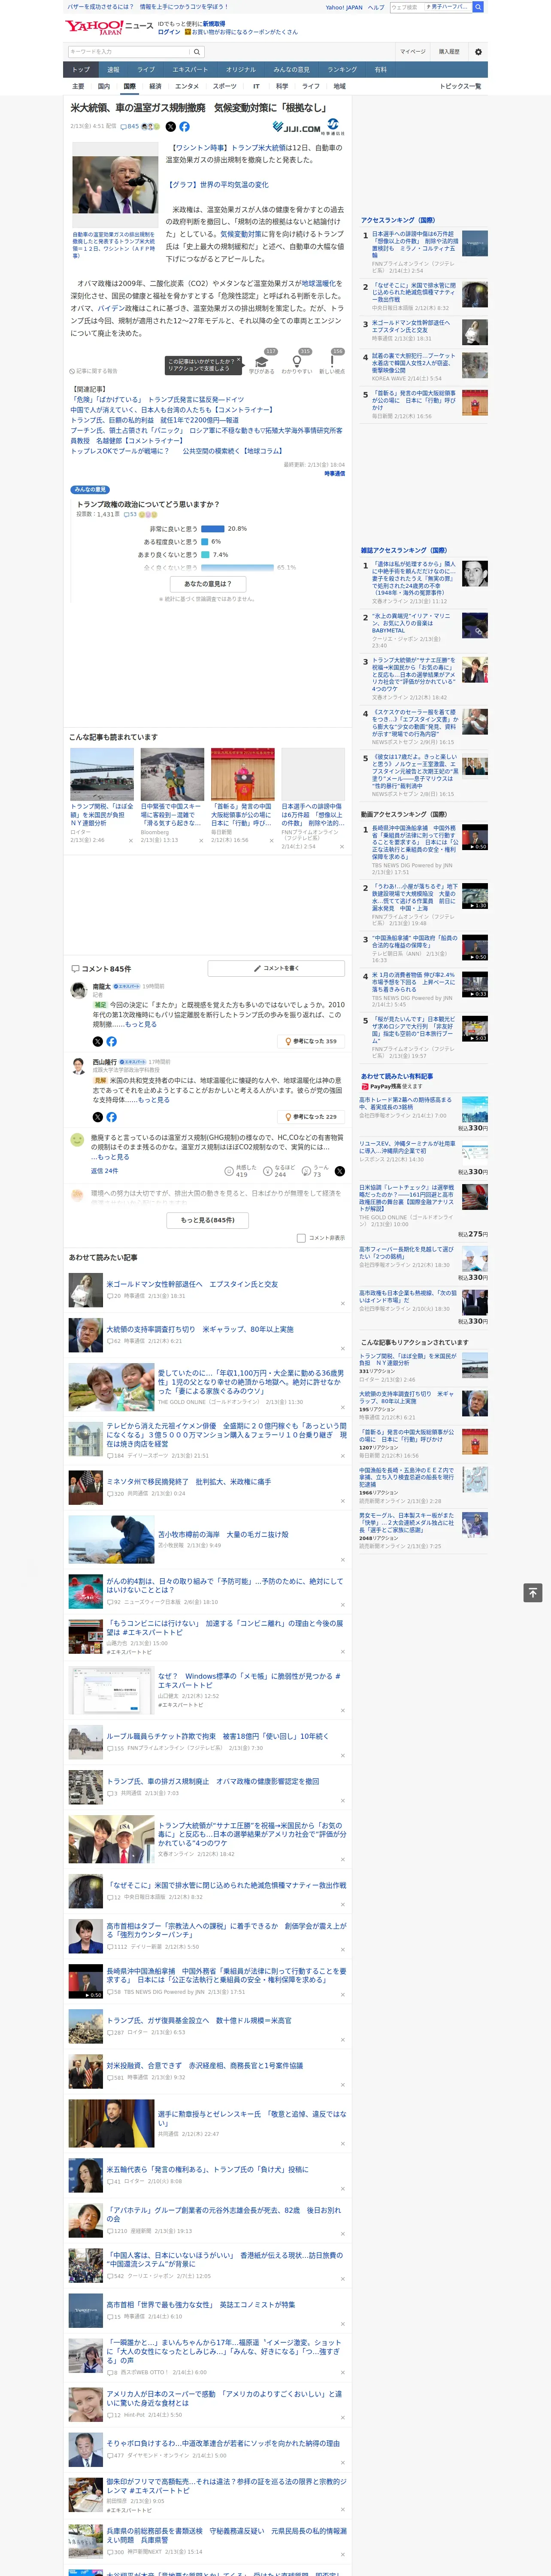Viewport: 551px width, 2576px height.
Task: Open the settings gear icon
Action: 477,52
